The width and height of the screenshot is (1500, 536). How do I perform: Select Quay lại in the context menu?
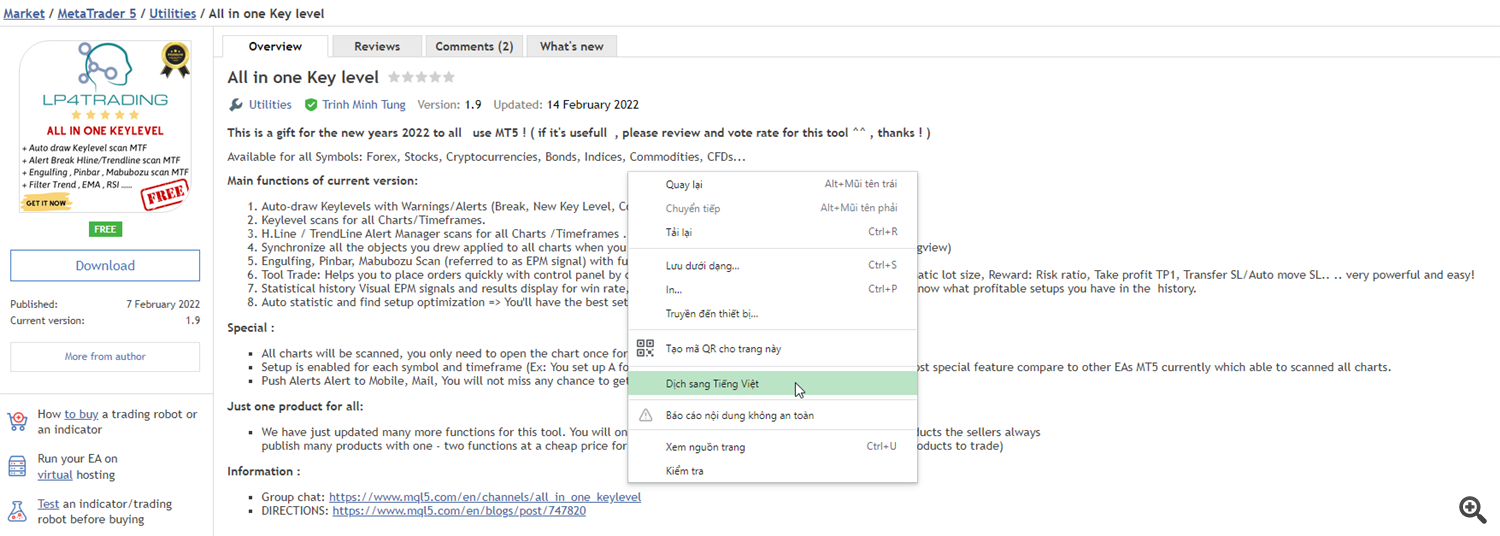point(772,184)
